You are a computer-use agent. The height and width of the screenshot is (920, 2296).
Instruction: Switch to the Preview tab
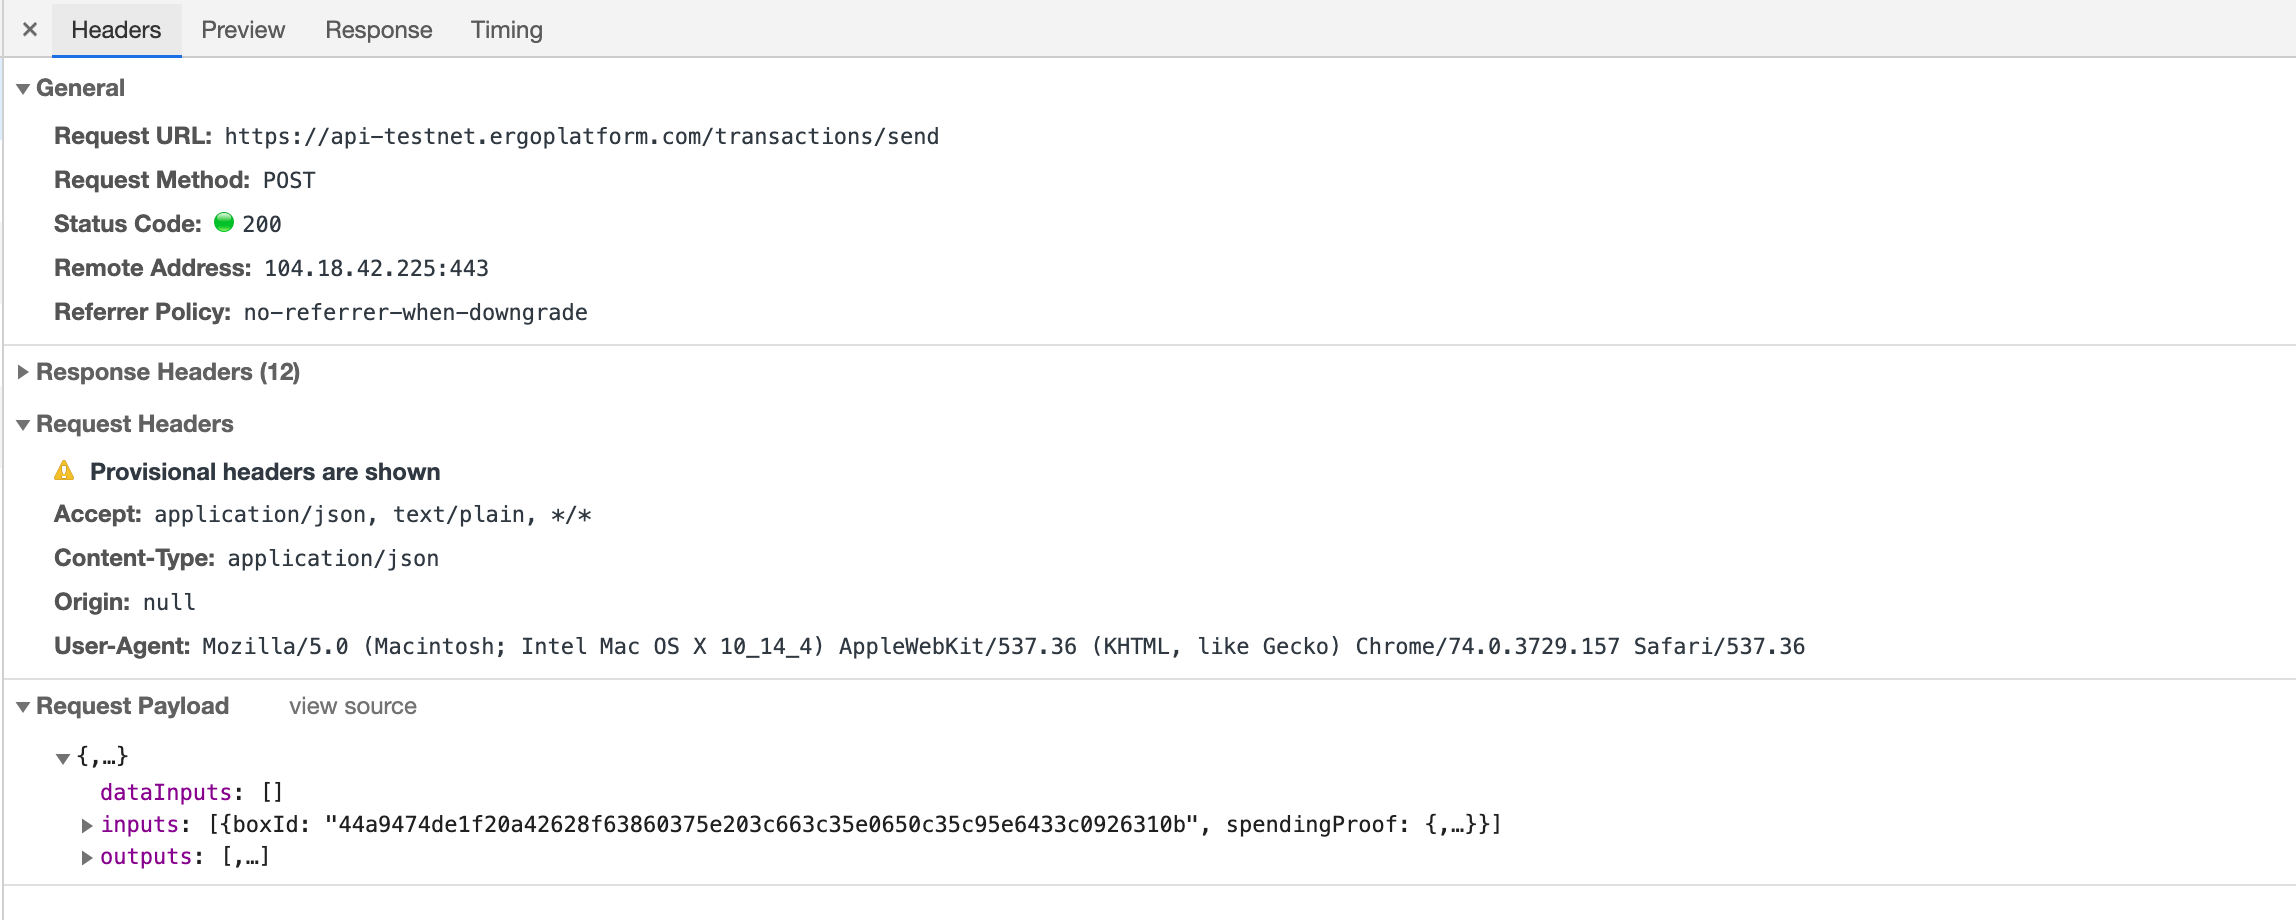[241, 29]
